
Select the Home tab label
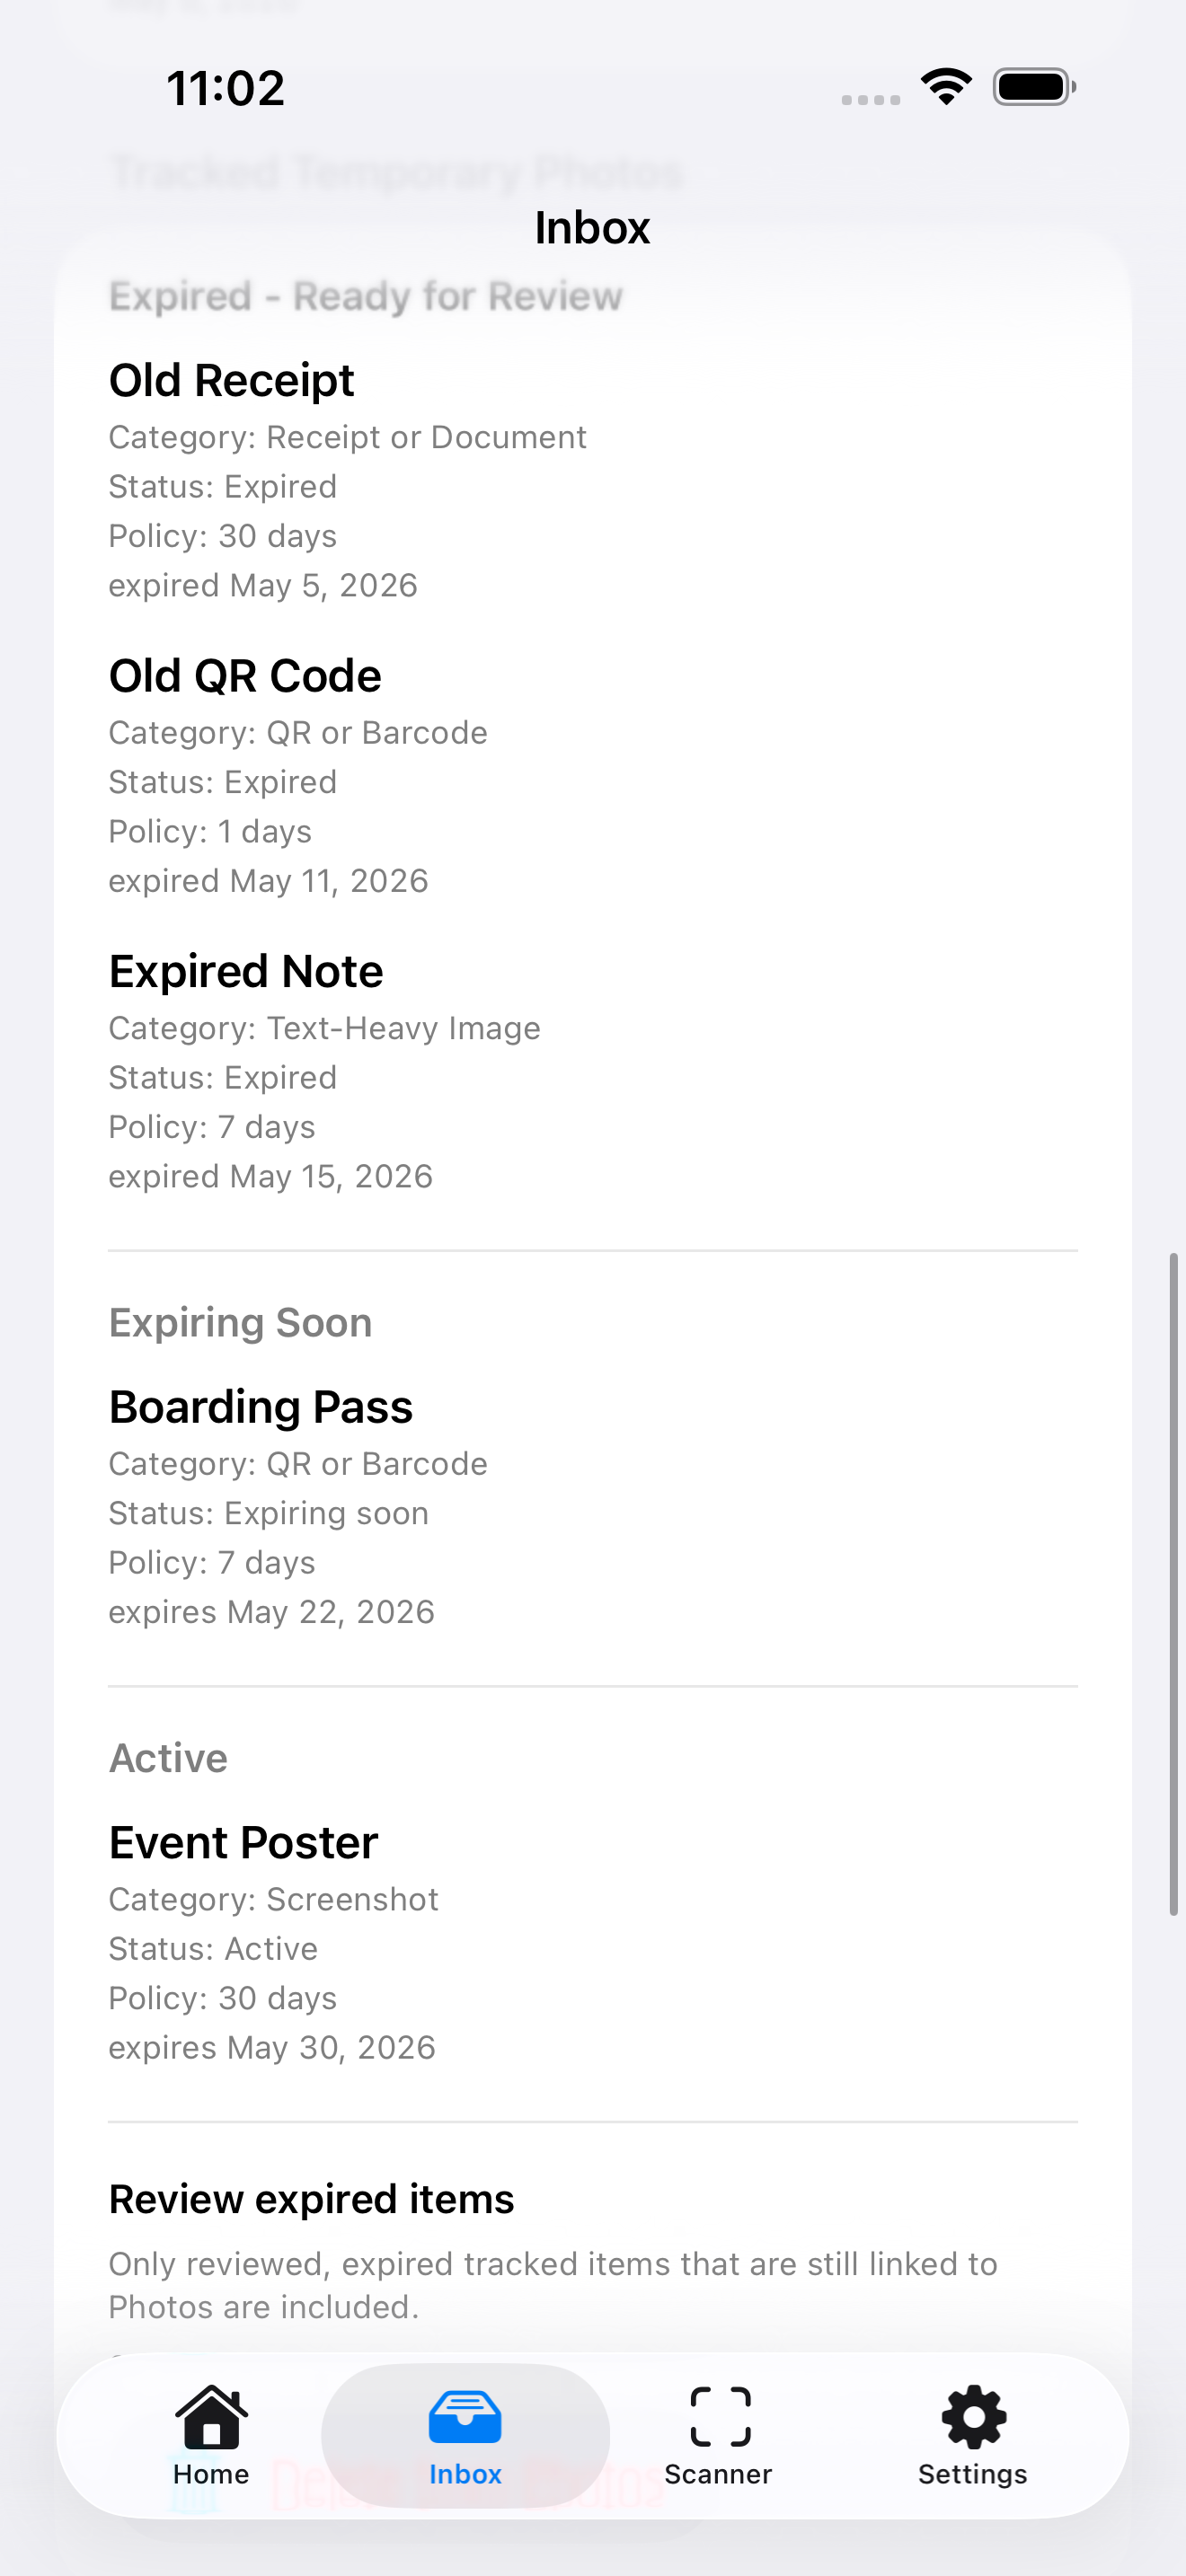tap(211, 2474)
